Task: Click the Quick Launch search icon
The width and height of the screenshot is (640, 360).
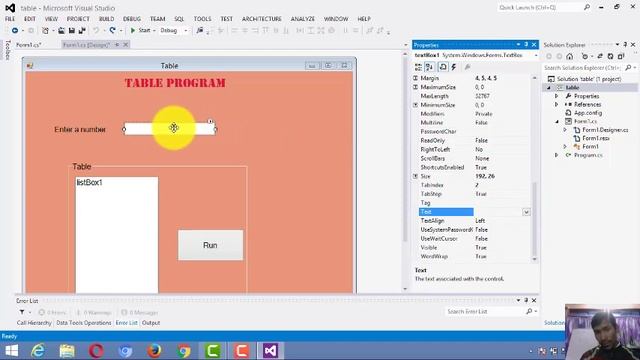Action: (x=587, y=7)
